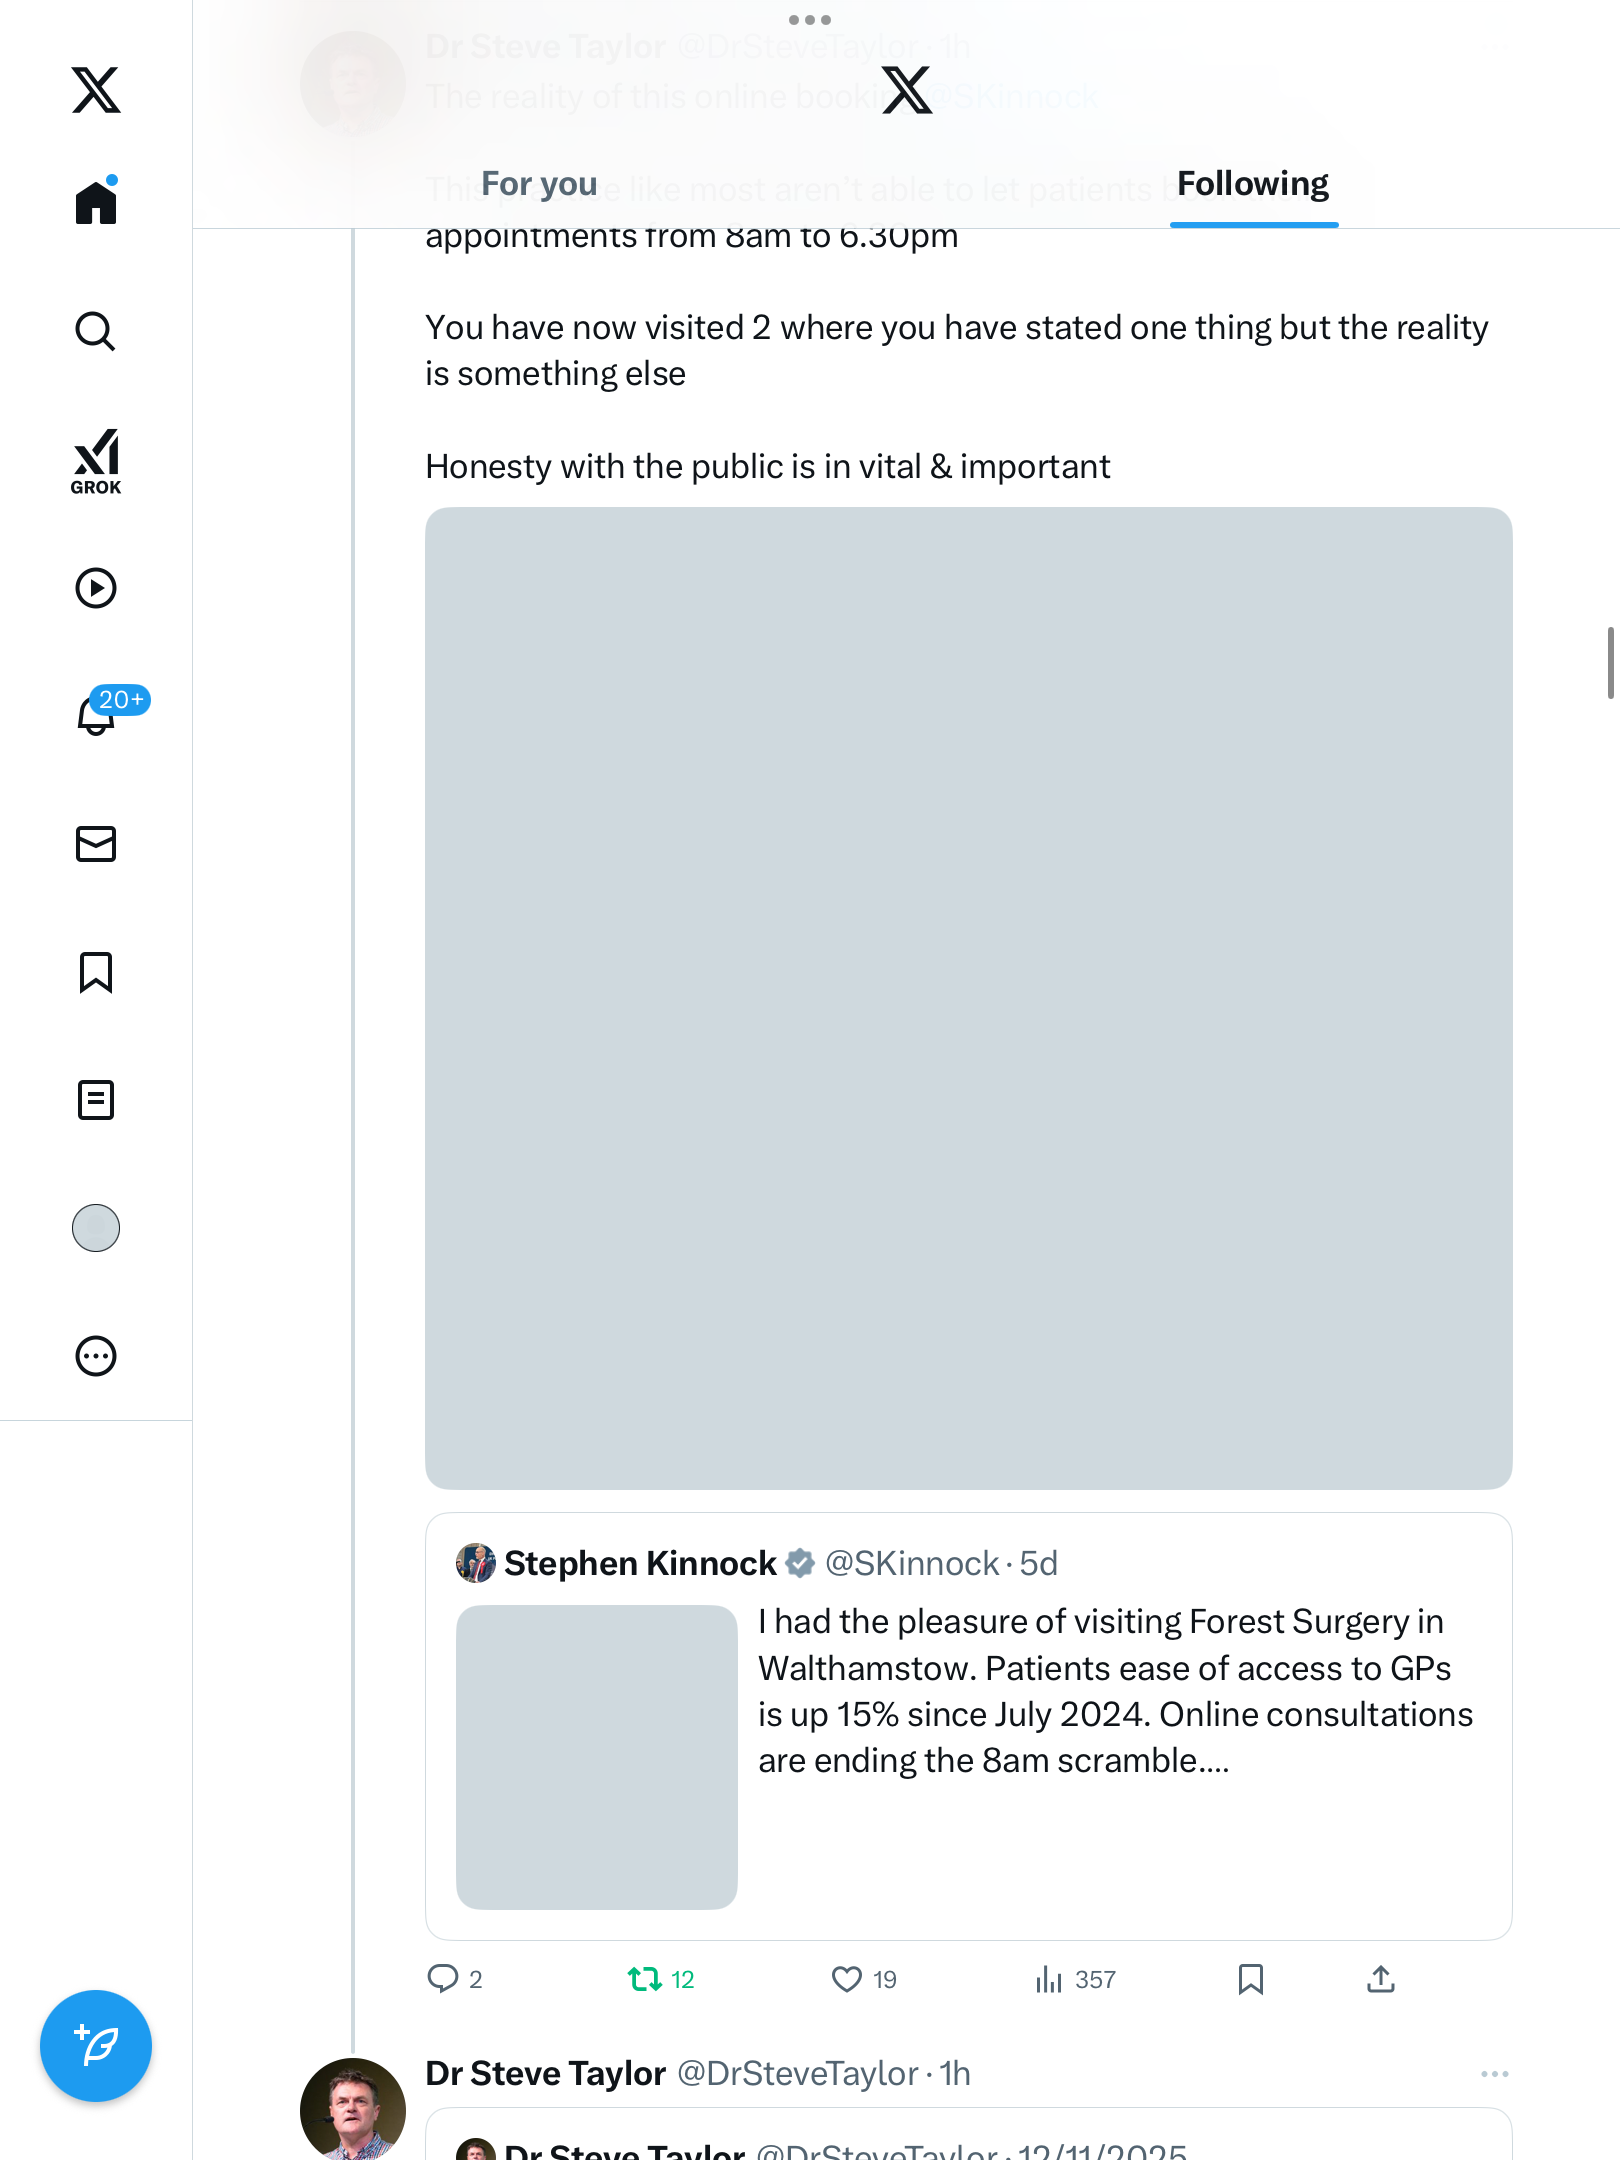The width and height of the screenshot is (1620, 2160).
Task: Click the vertical scrollbar thumb
Action: [x=1610, y=663]
